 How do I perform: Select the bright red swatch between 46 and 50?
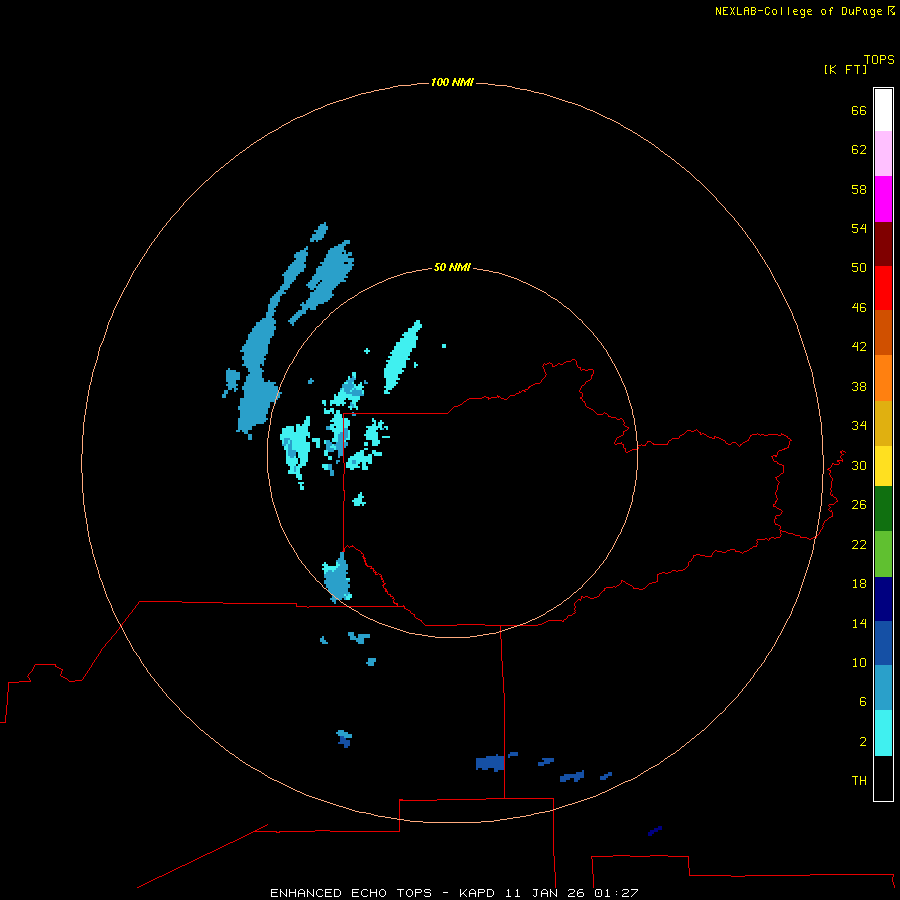(883, 288)
